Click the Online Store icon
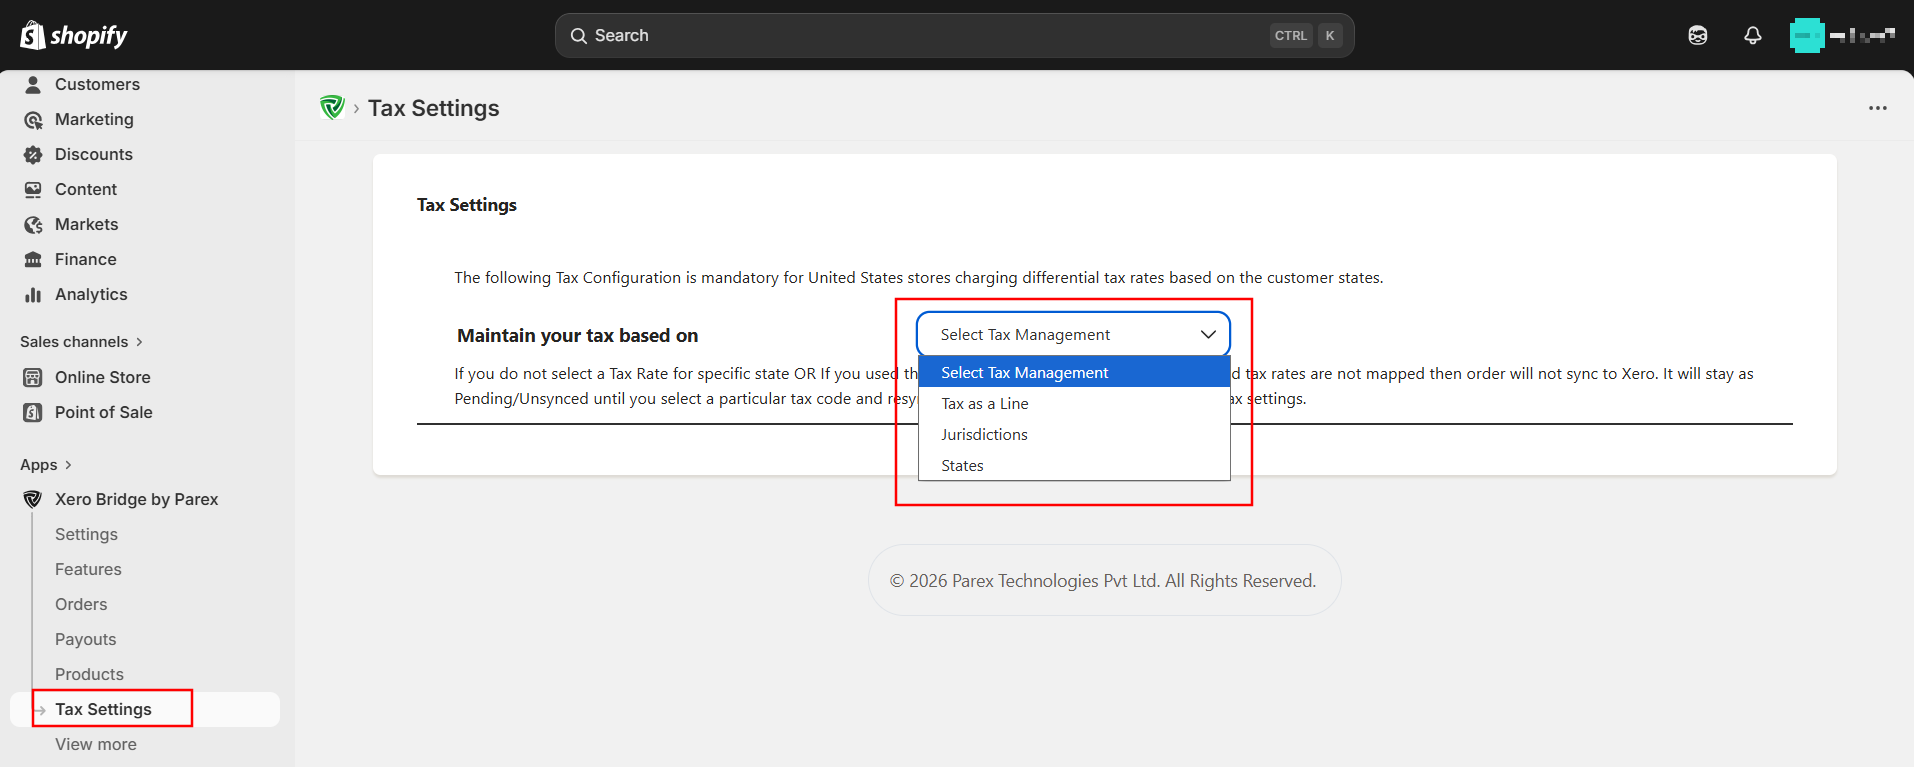Screen dimensions: 1914x767 [x=33, y=378]
